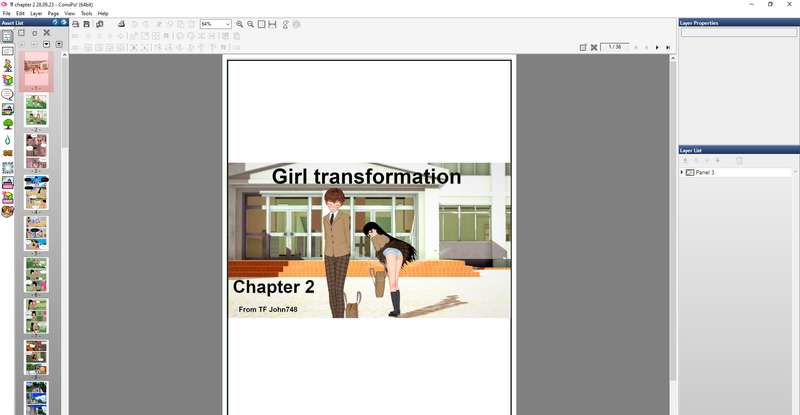Click the fit whole page icon

pyautogui.click(x=261, y=24)
